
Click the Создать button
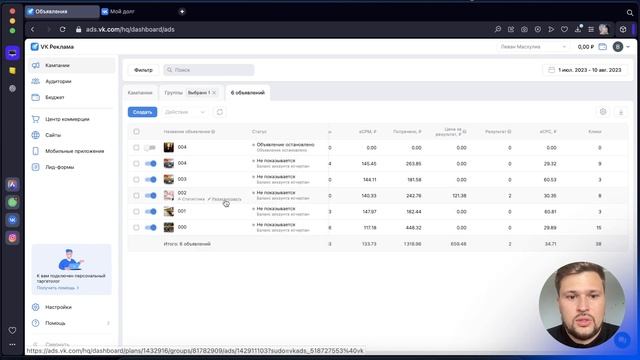[142, 112]
